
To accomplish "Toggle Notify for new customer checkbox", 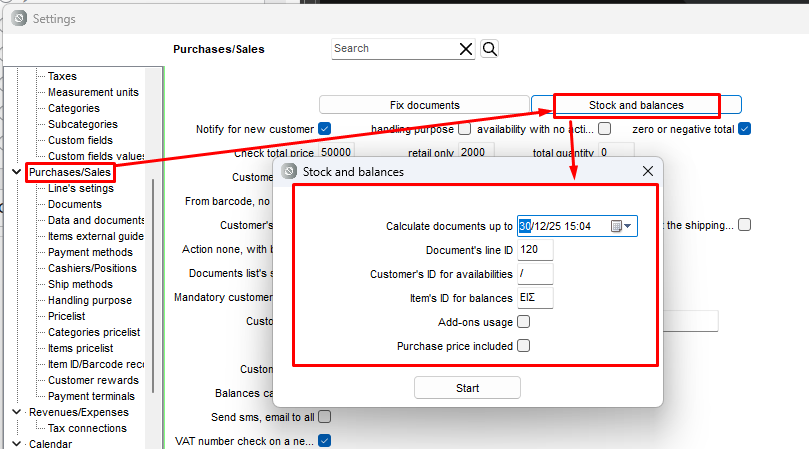I will (324, 129).
